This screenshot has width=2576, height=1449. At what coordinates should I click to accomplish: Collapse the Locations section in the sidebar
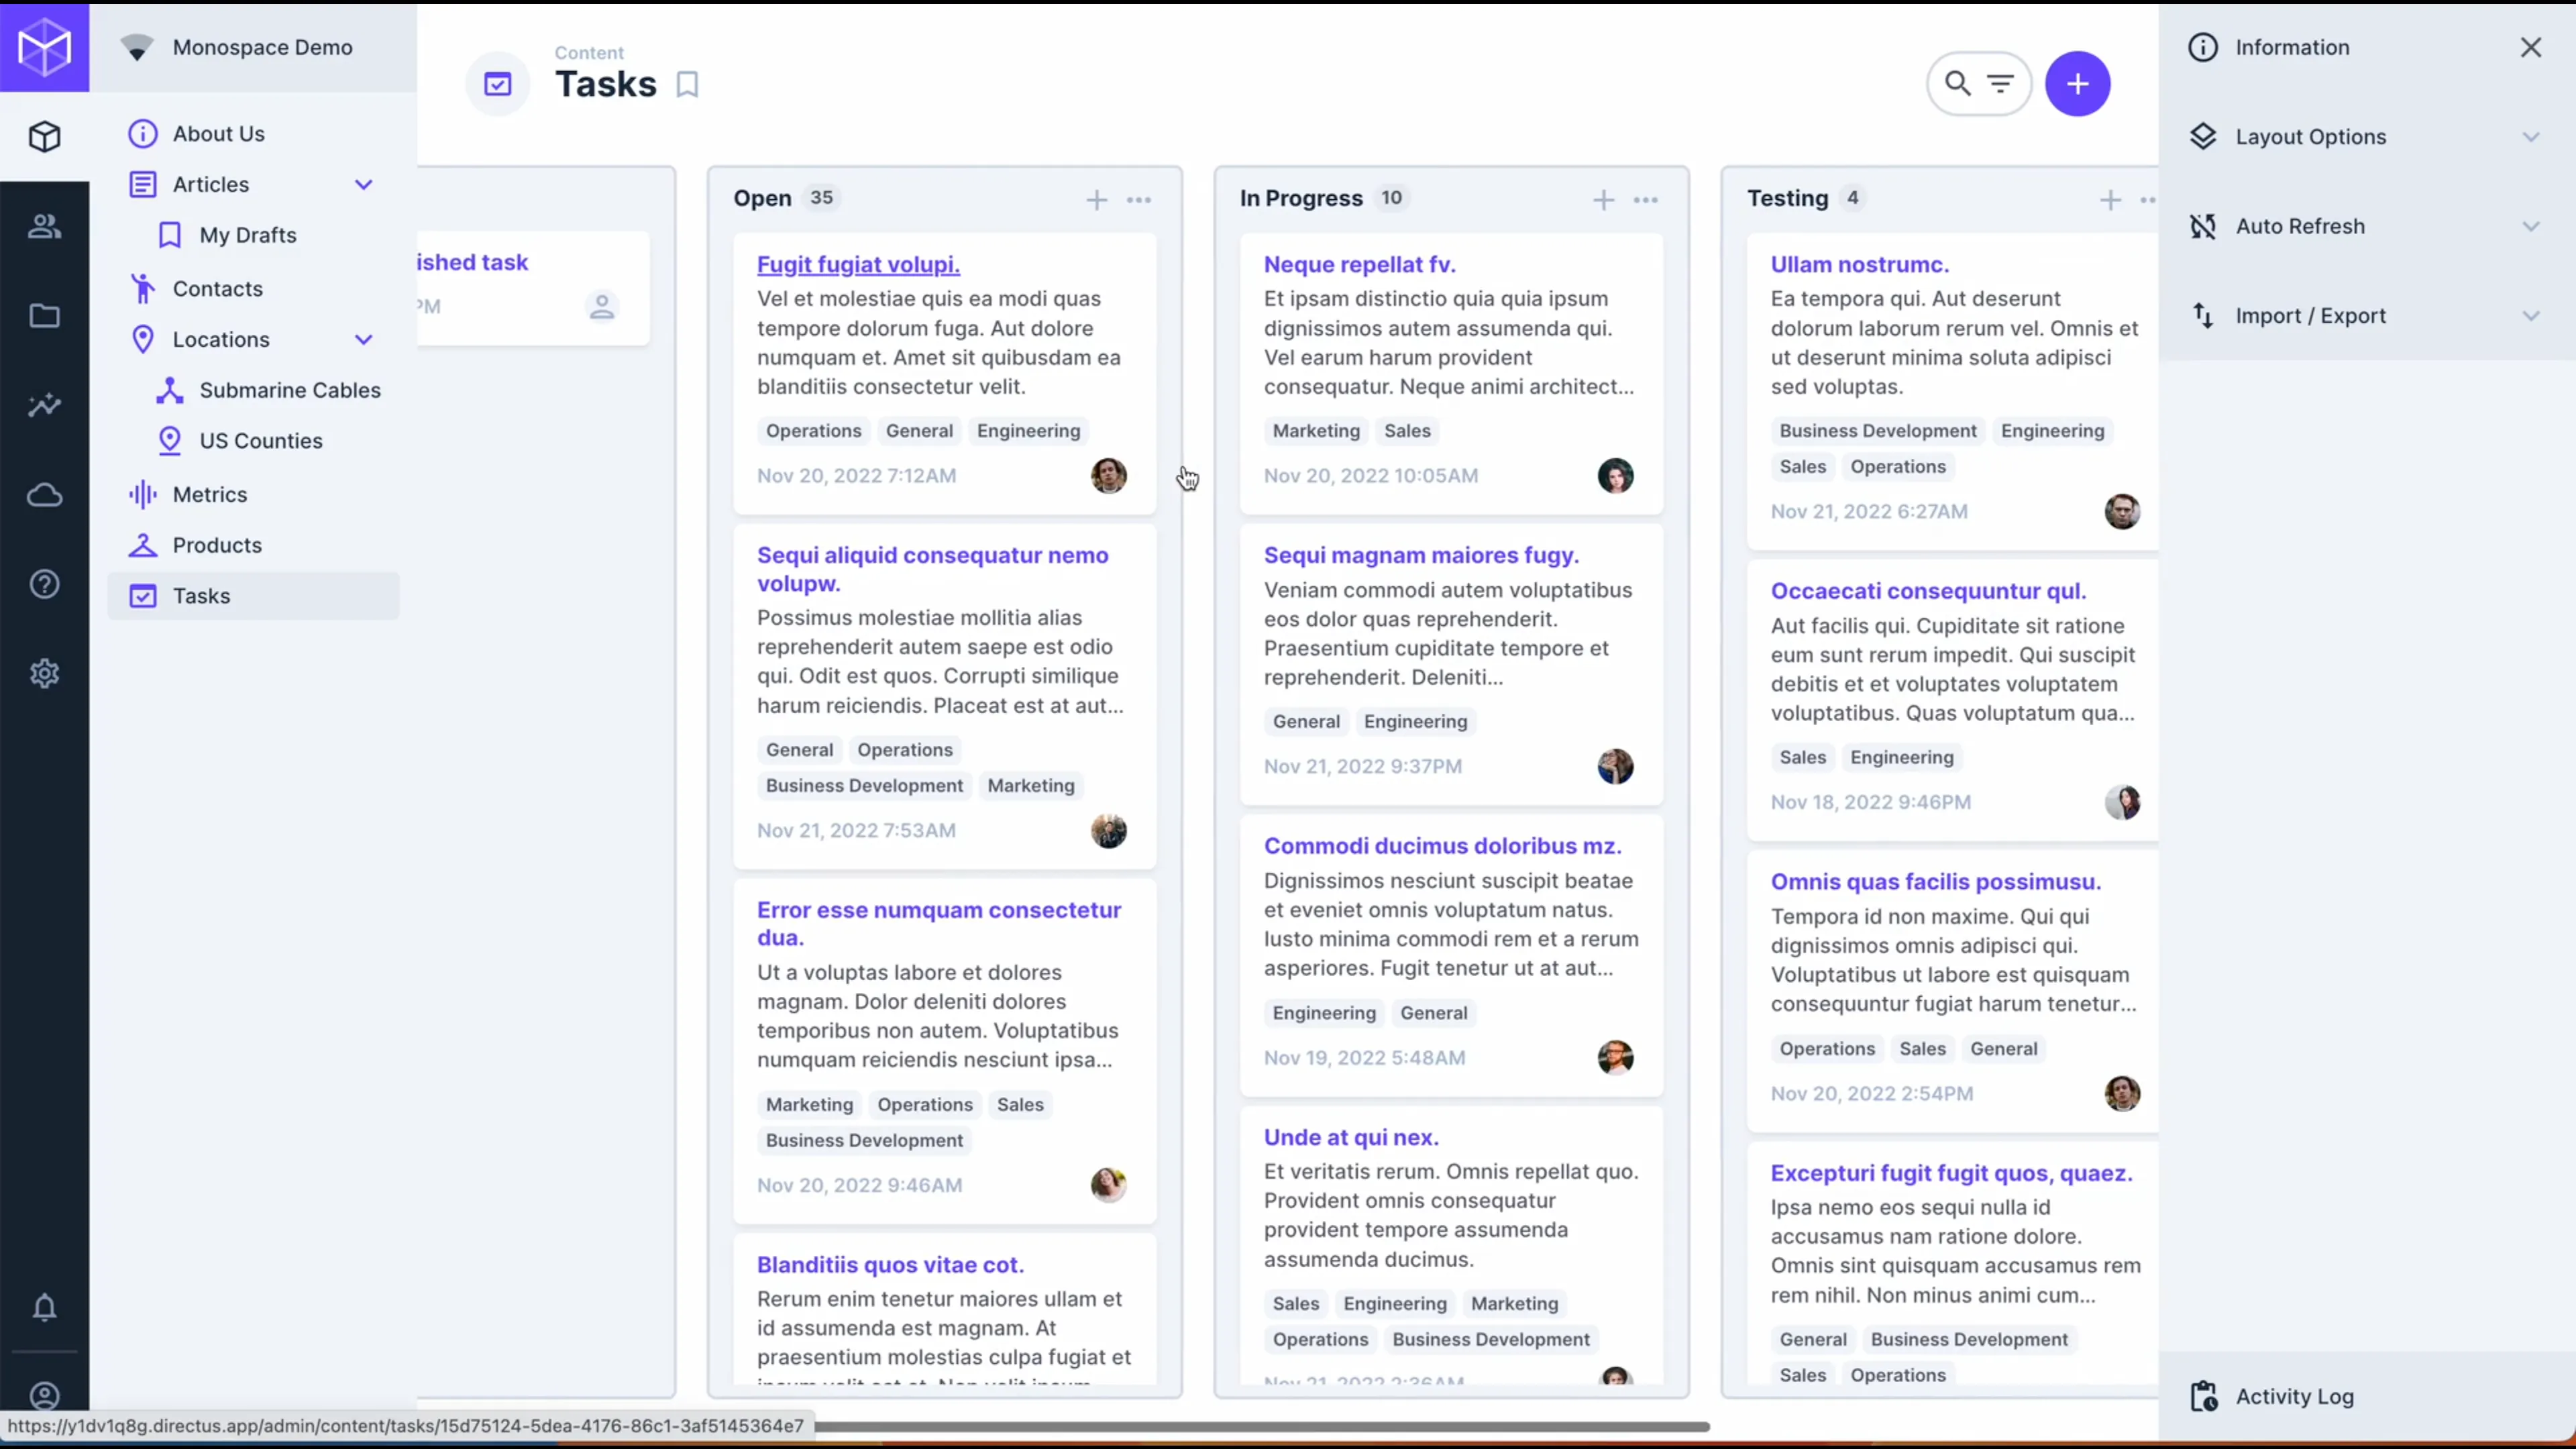tap(364, 339)
